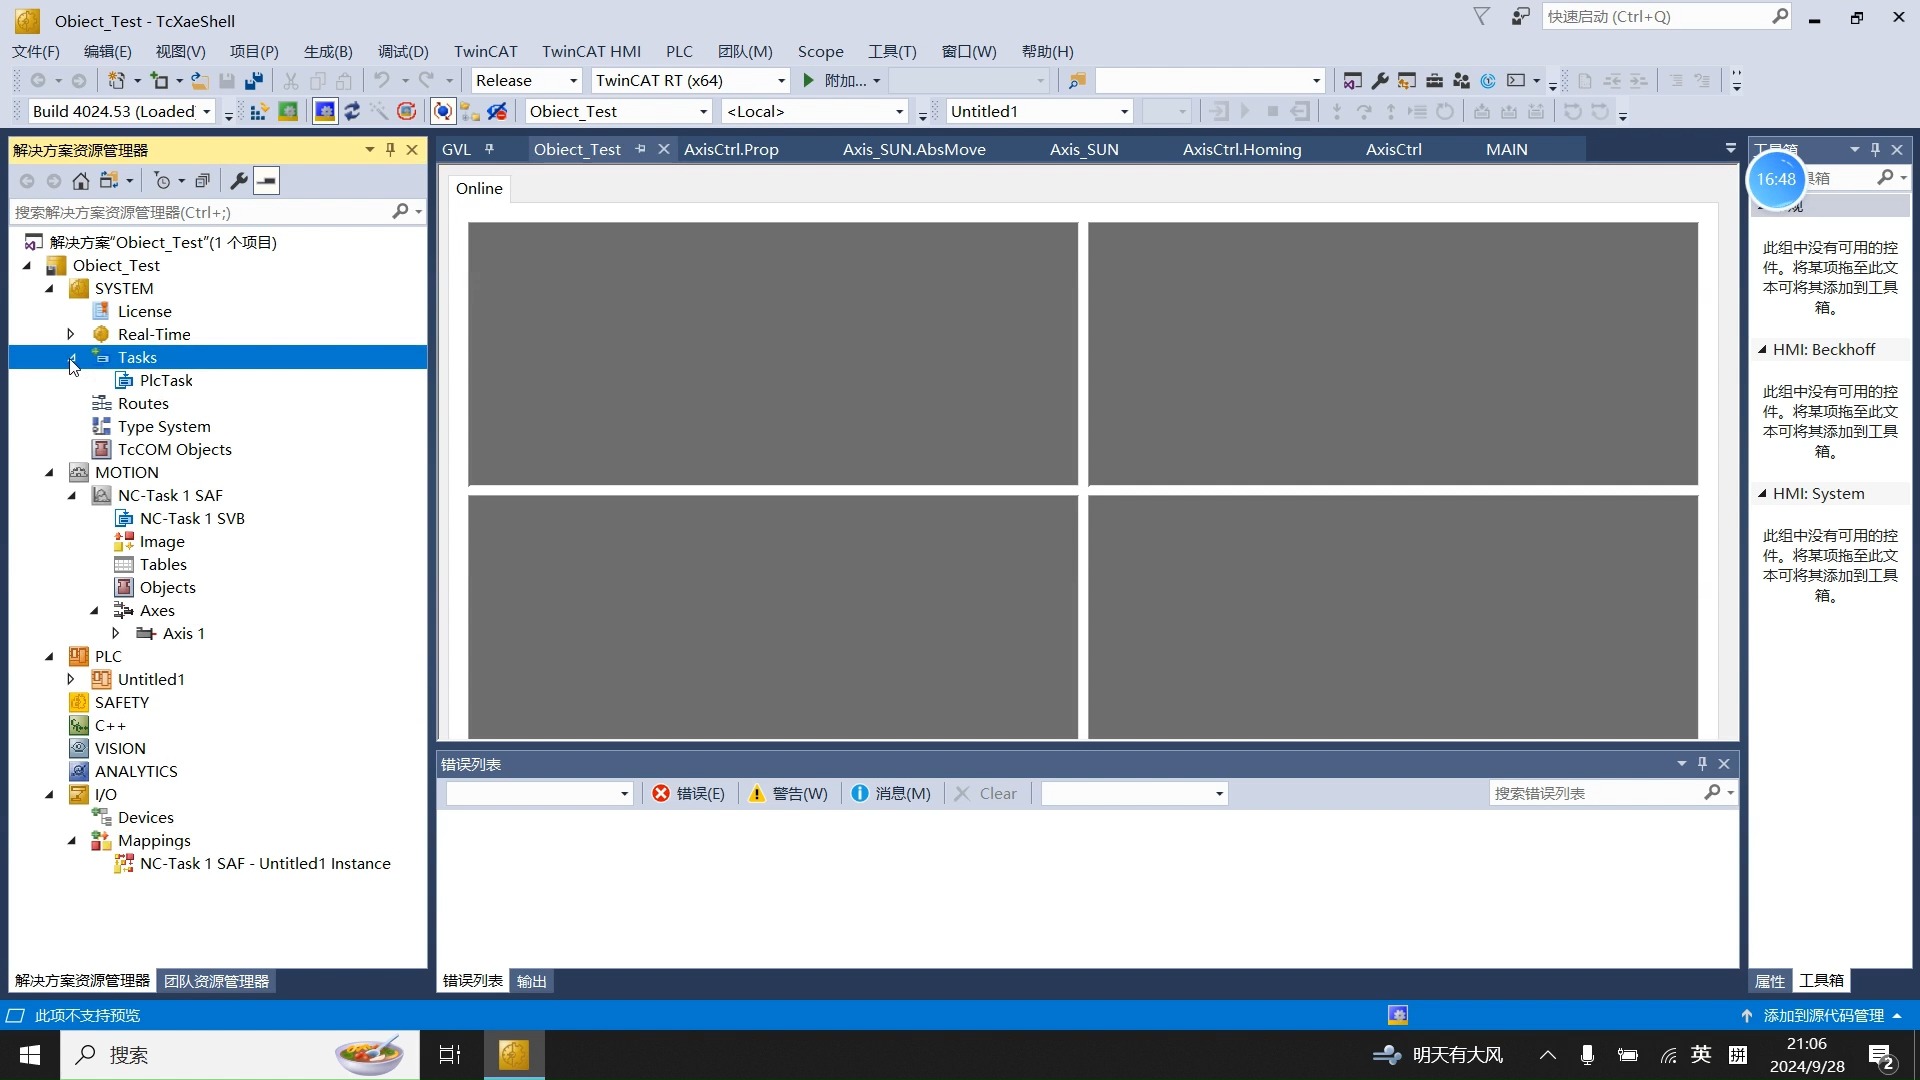Screen dimensions: 1920x1080
Task: Toggle the 警告(W) warnings filter
Action: [789, 793]
